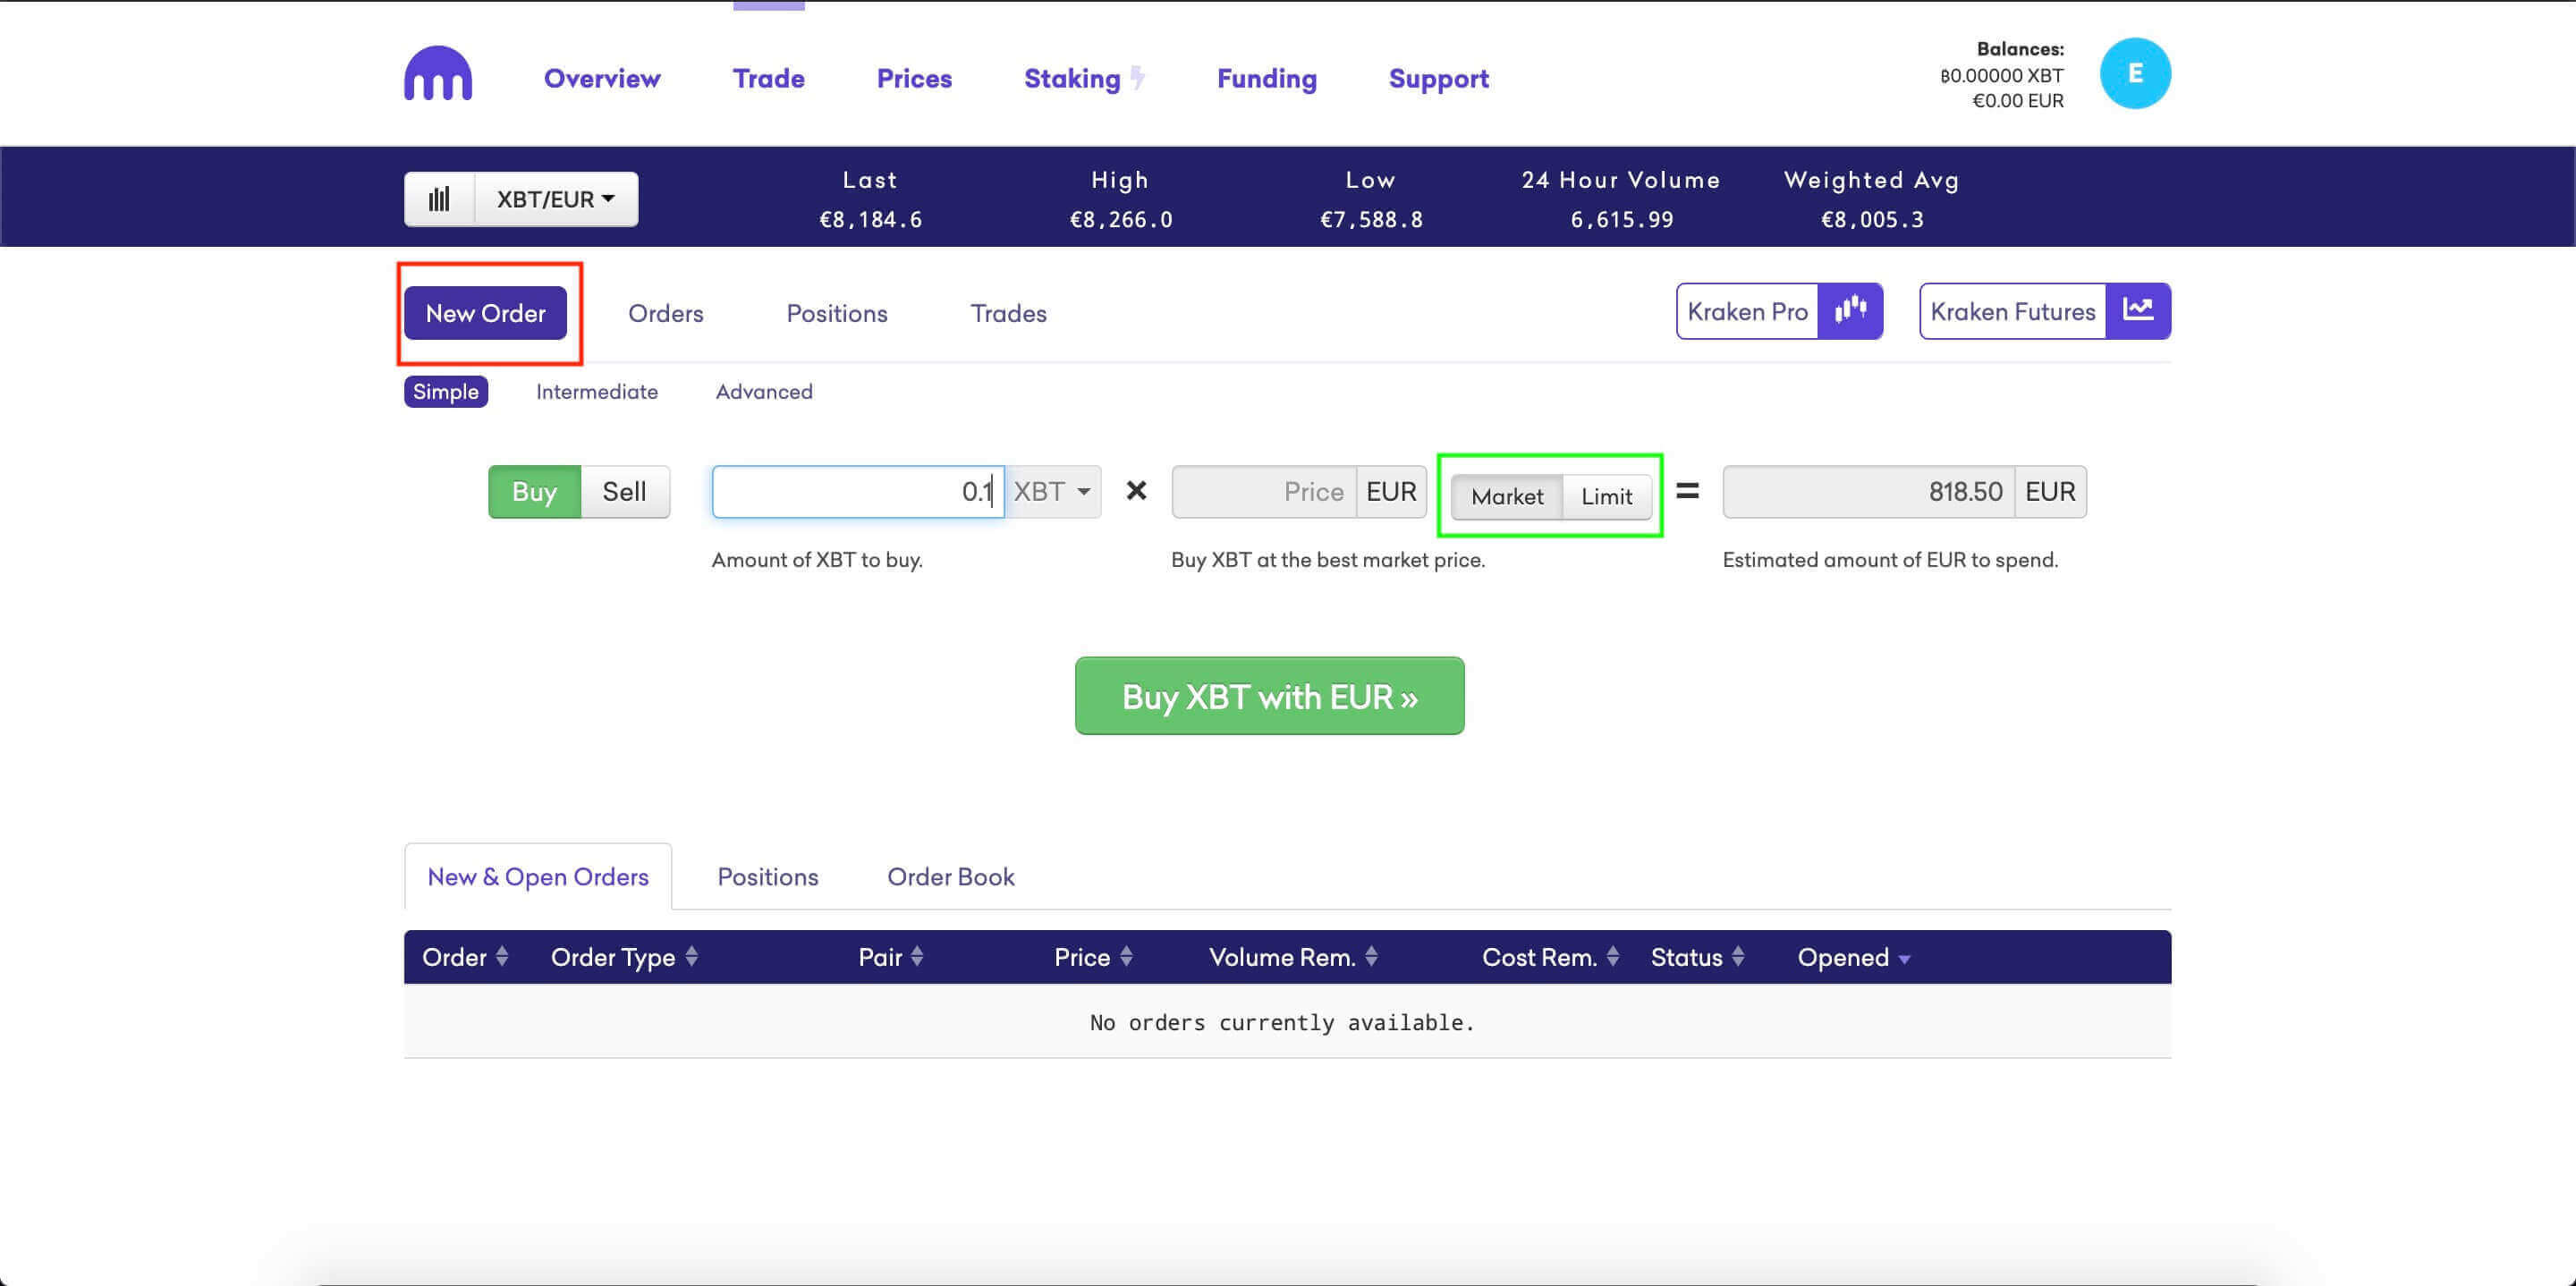Select the Intermediate order mode

pos(597,391)
